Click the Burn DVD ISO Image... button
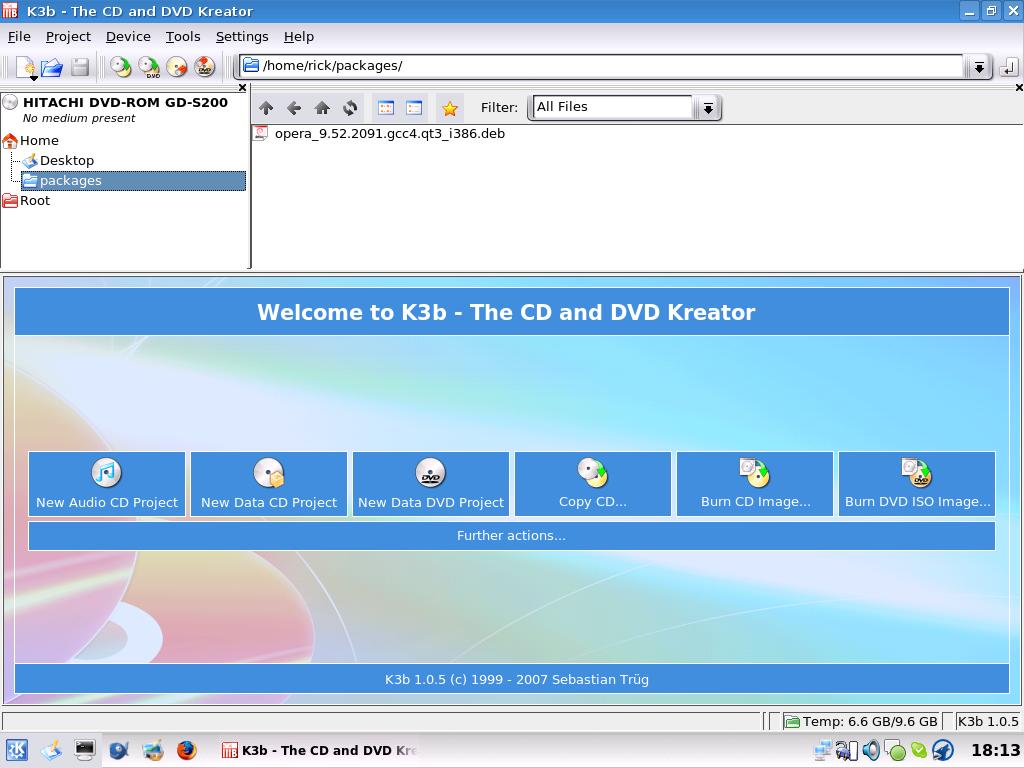Viewport: 1024px width, 768px height. [917, 484]
